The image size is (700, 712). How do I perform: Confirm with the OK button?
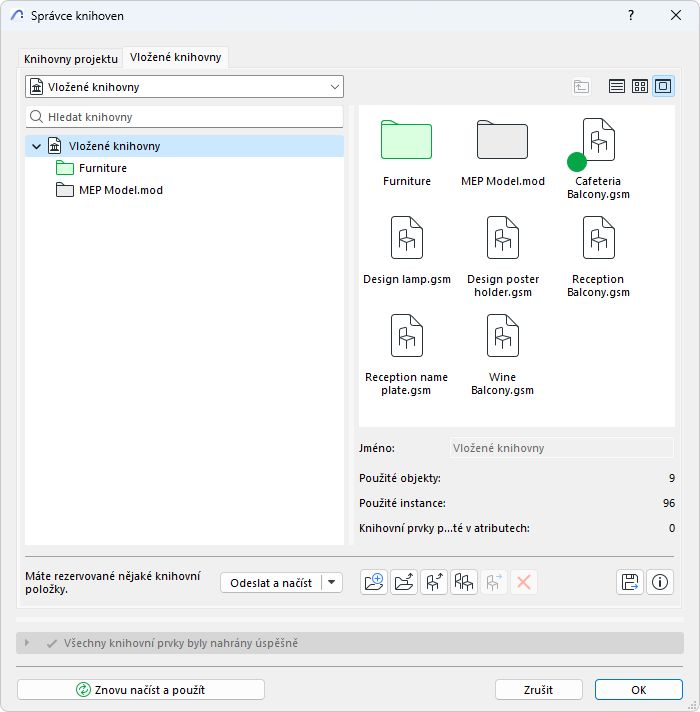[639, 690]
